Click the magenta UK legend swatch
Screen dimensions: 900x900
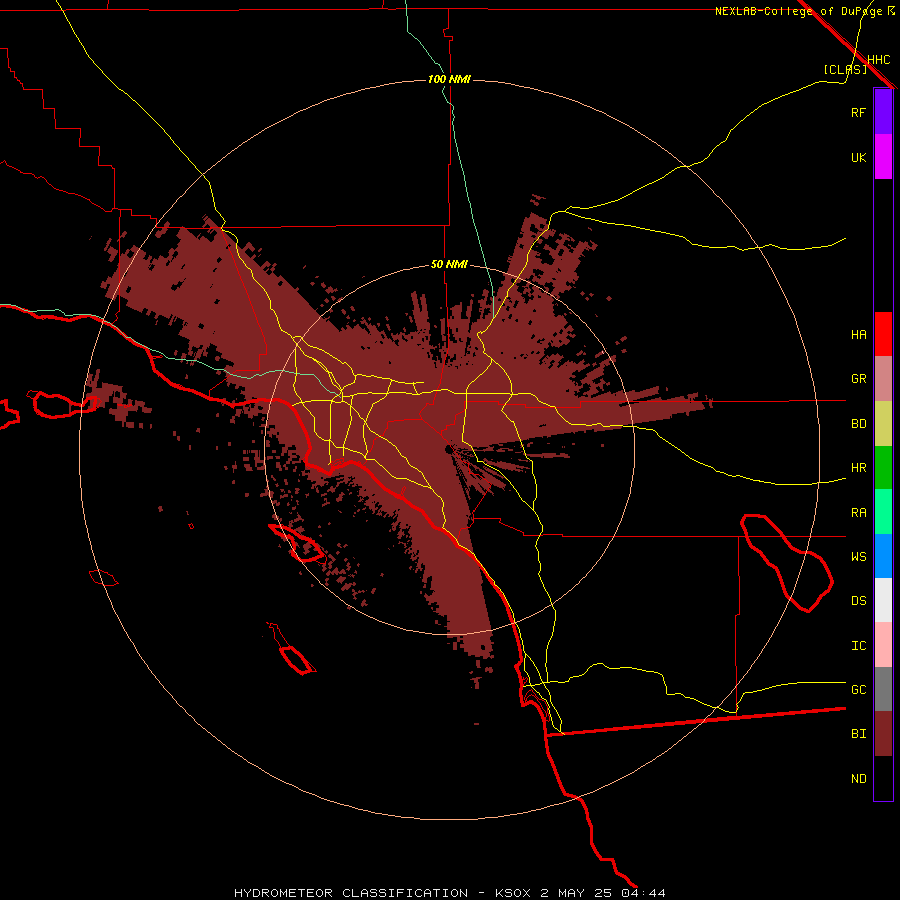(x=883, y=157)
